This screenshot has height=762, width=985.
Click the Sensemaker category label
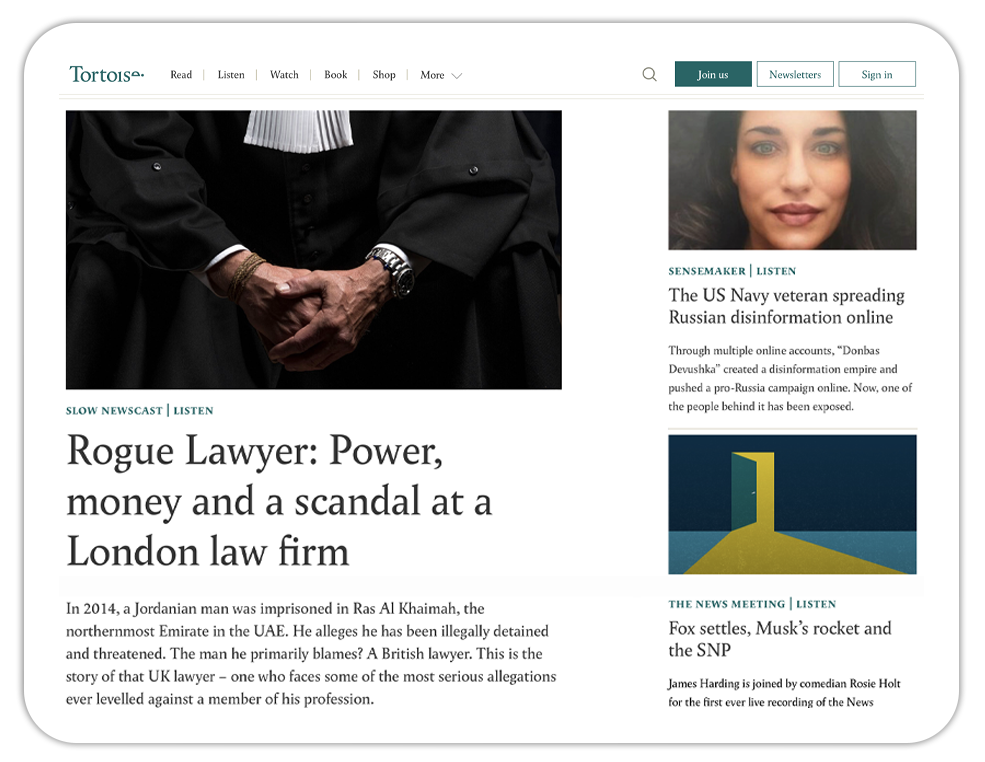point(707,271)
